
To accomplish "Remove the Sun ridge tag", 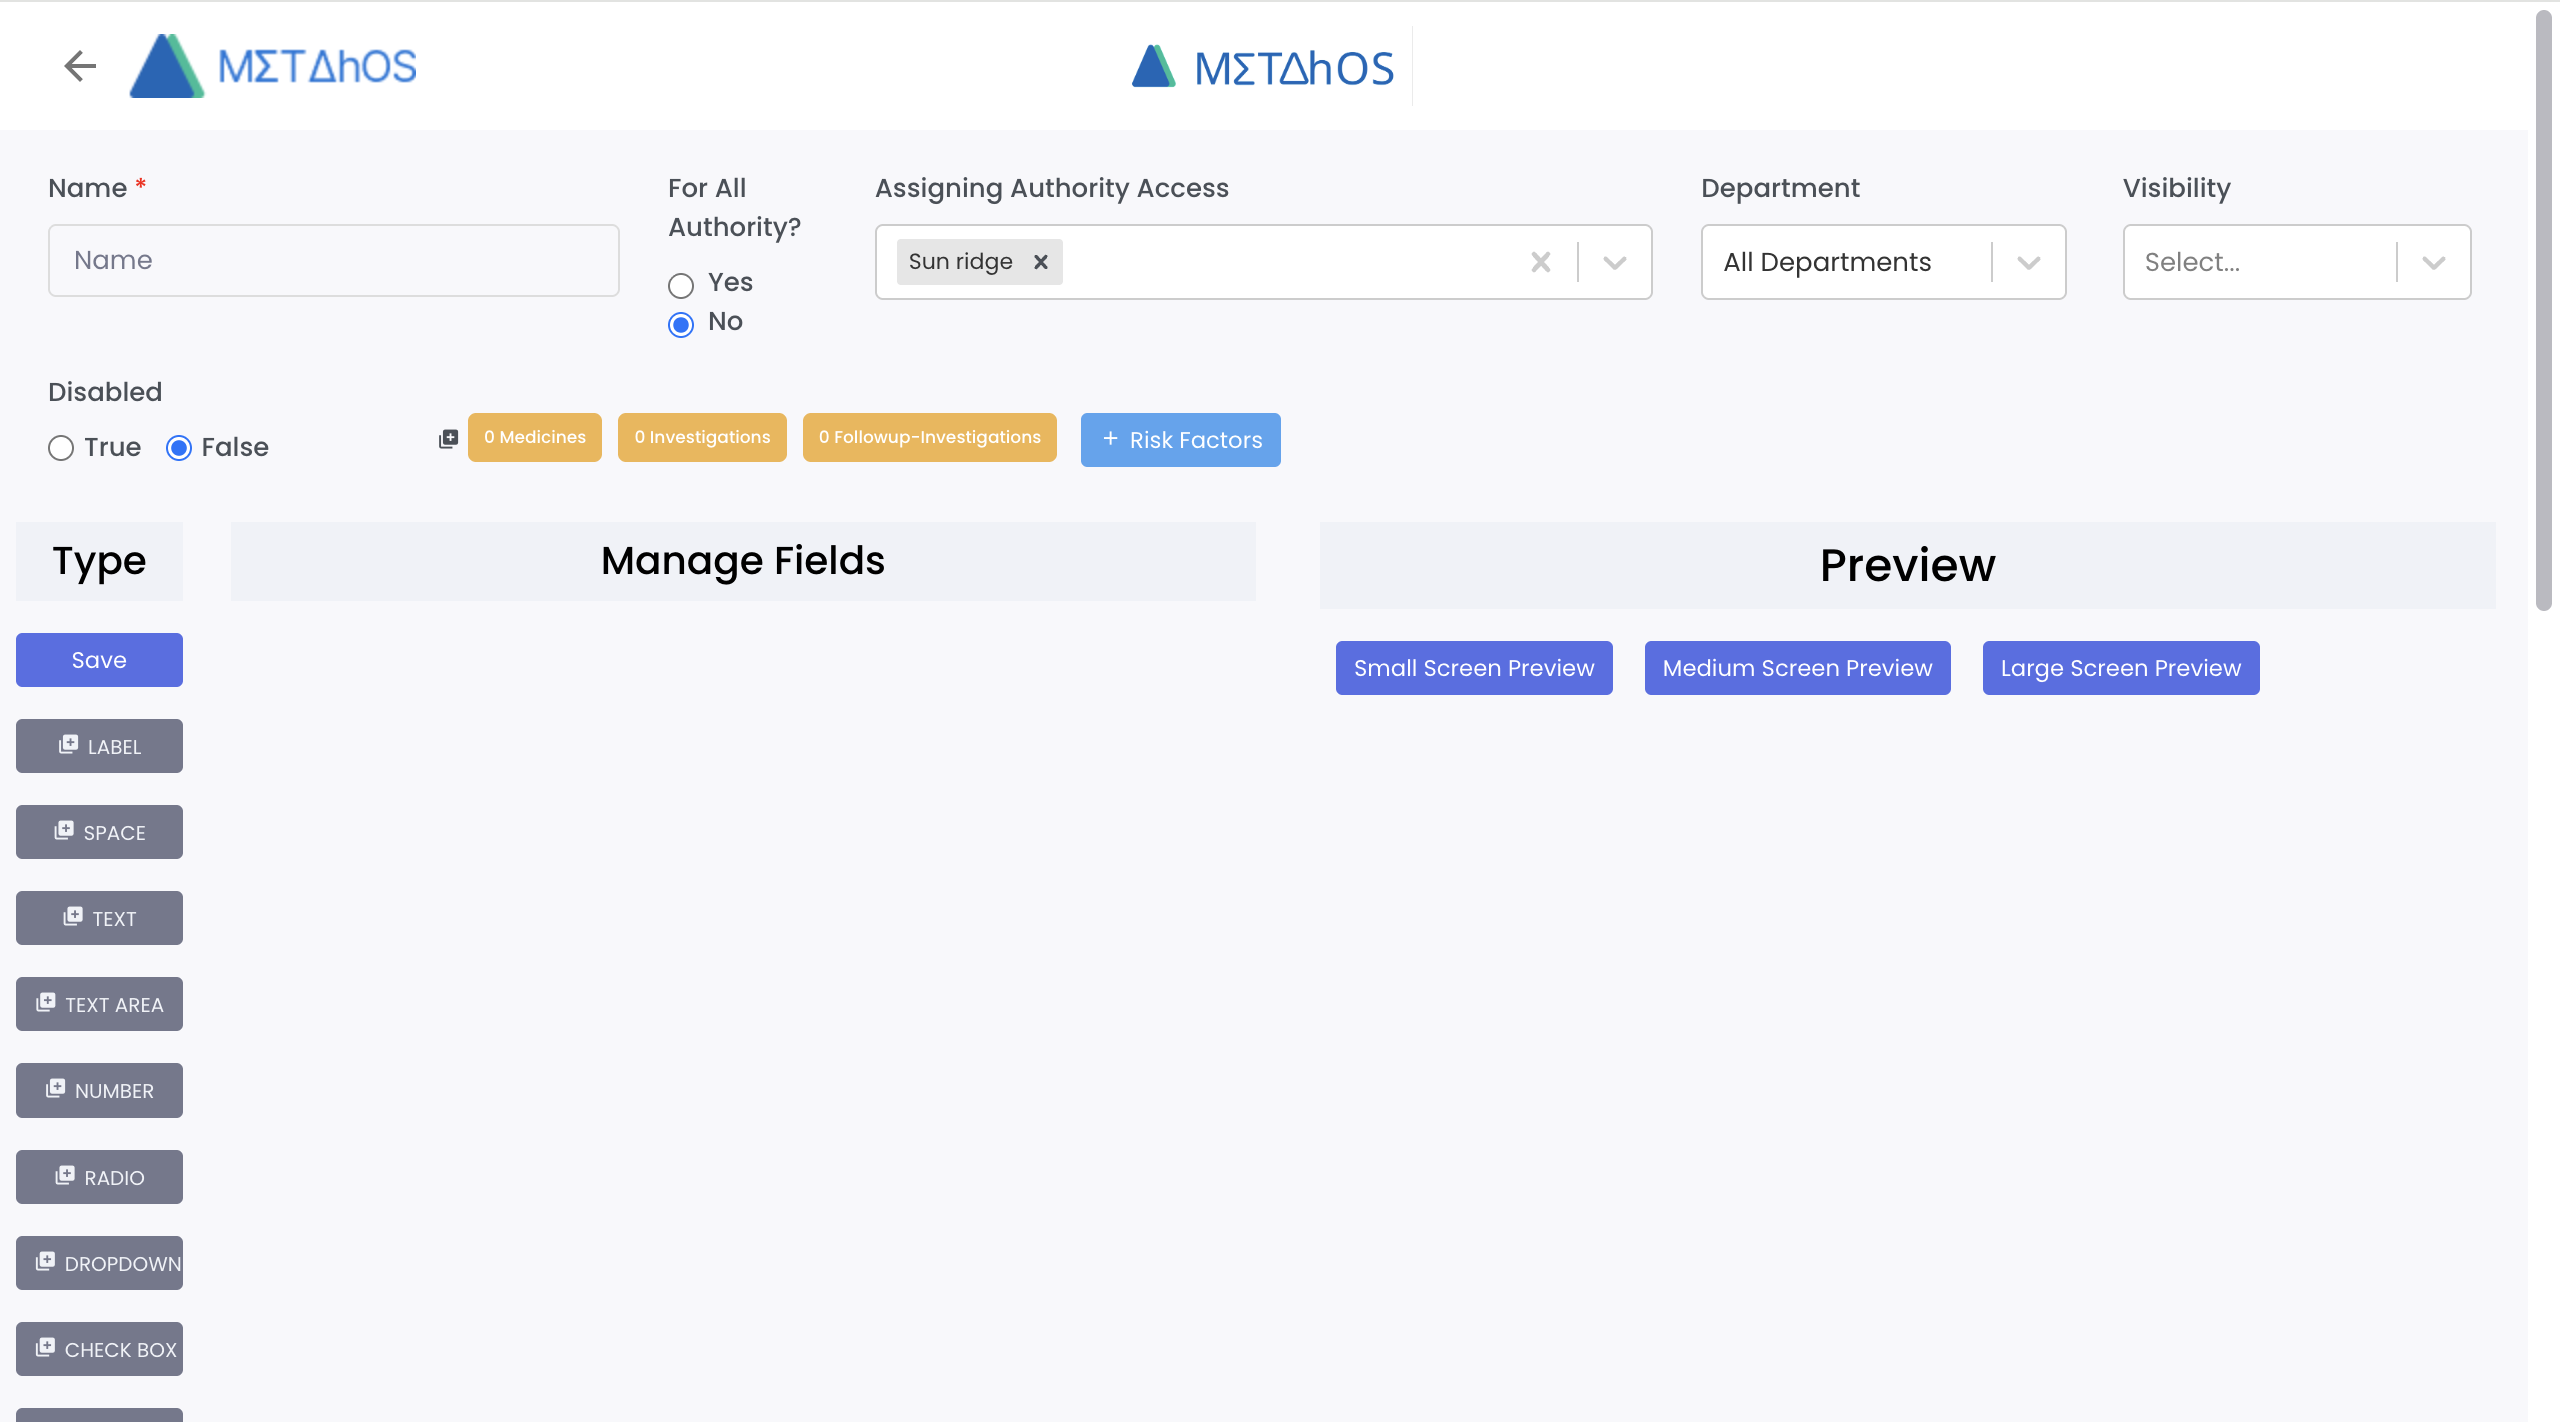I will tap(1040, 262).
